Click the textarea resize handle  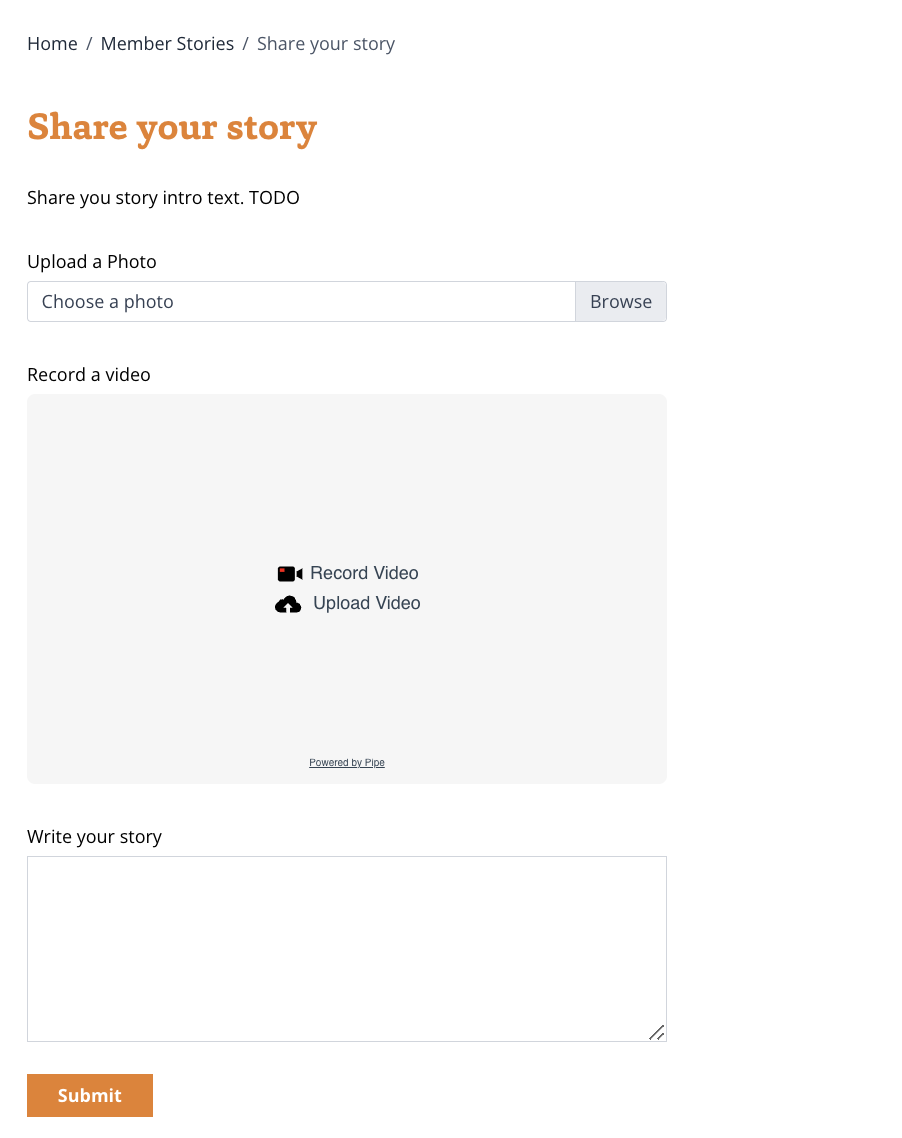coord(656,1032)
